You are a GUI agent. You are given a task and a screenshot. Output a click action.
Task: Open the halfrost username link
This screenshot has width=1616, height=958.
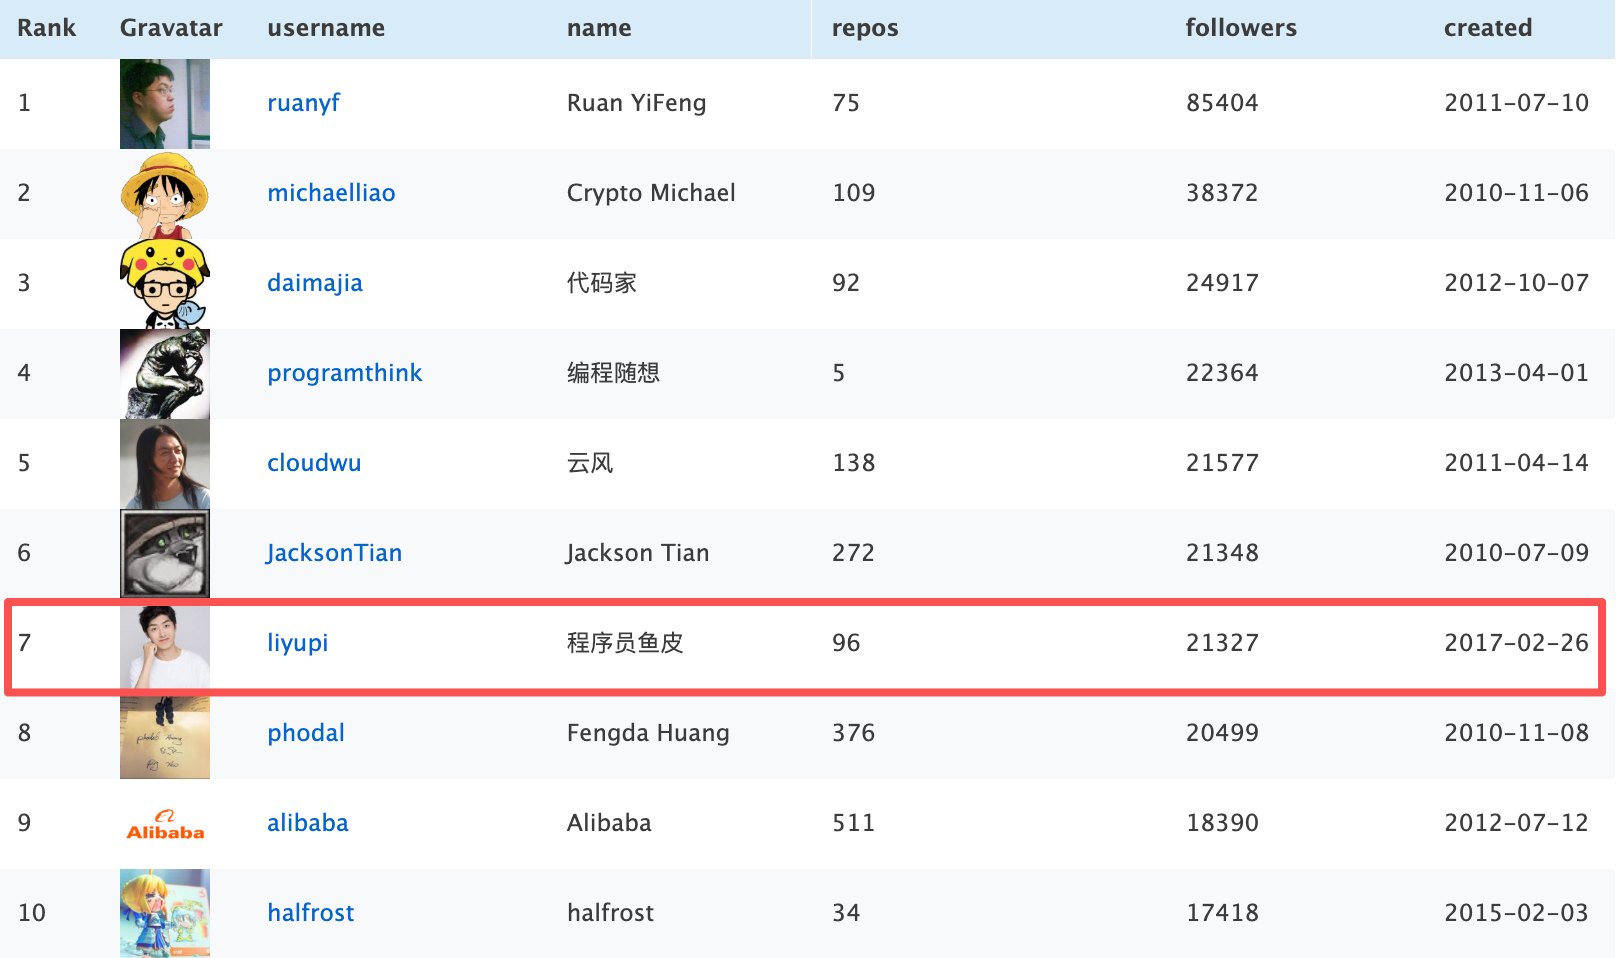pyautogui.click(x=311, y=913)
